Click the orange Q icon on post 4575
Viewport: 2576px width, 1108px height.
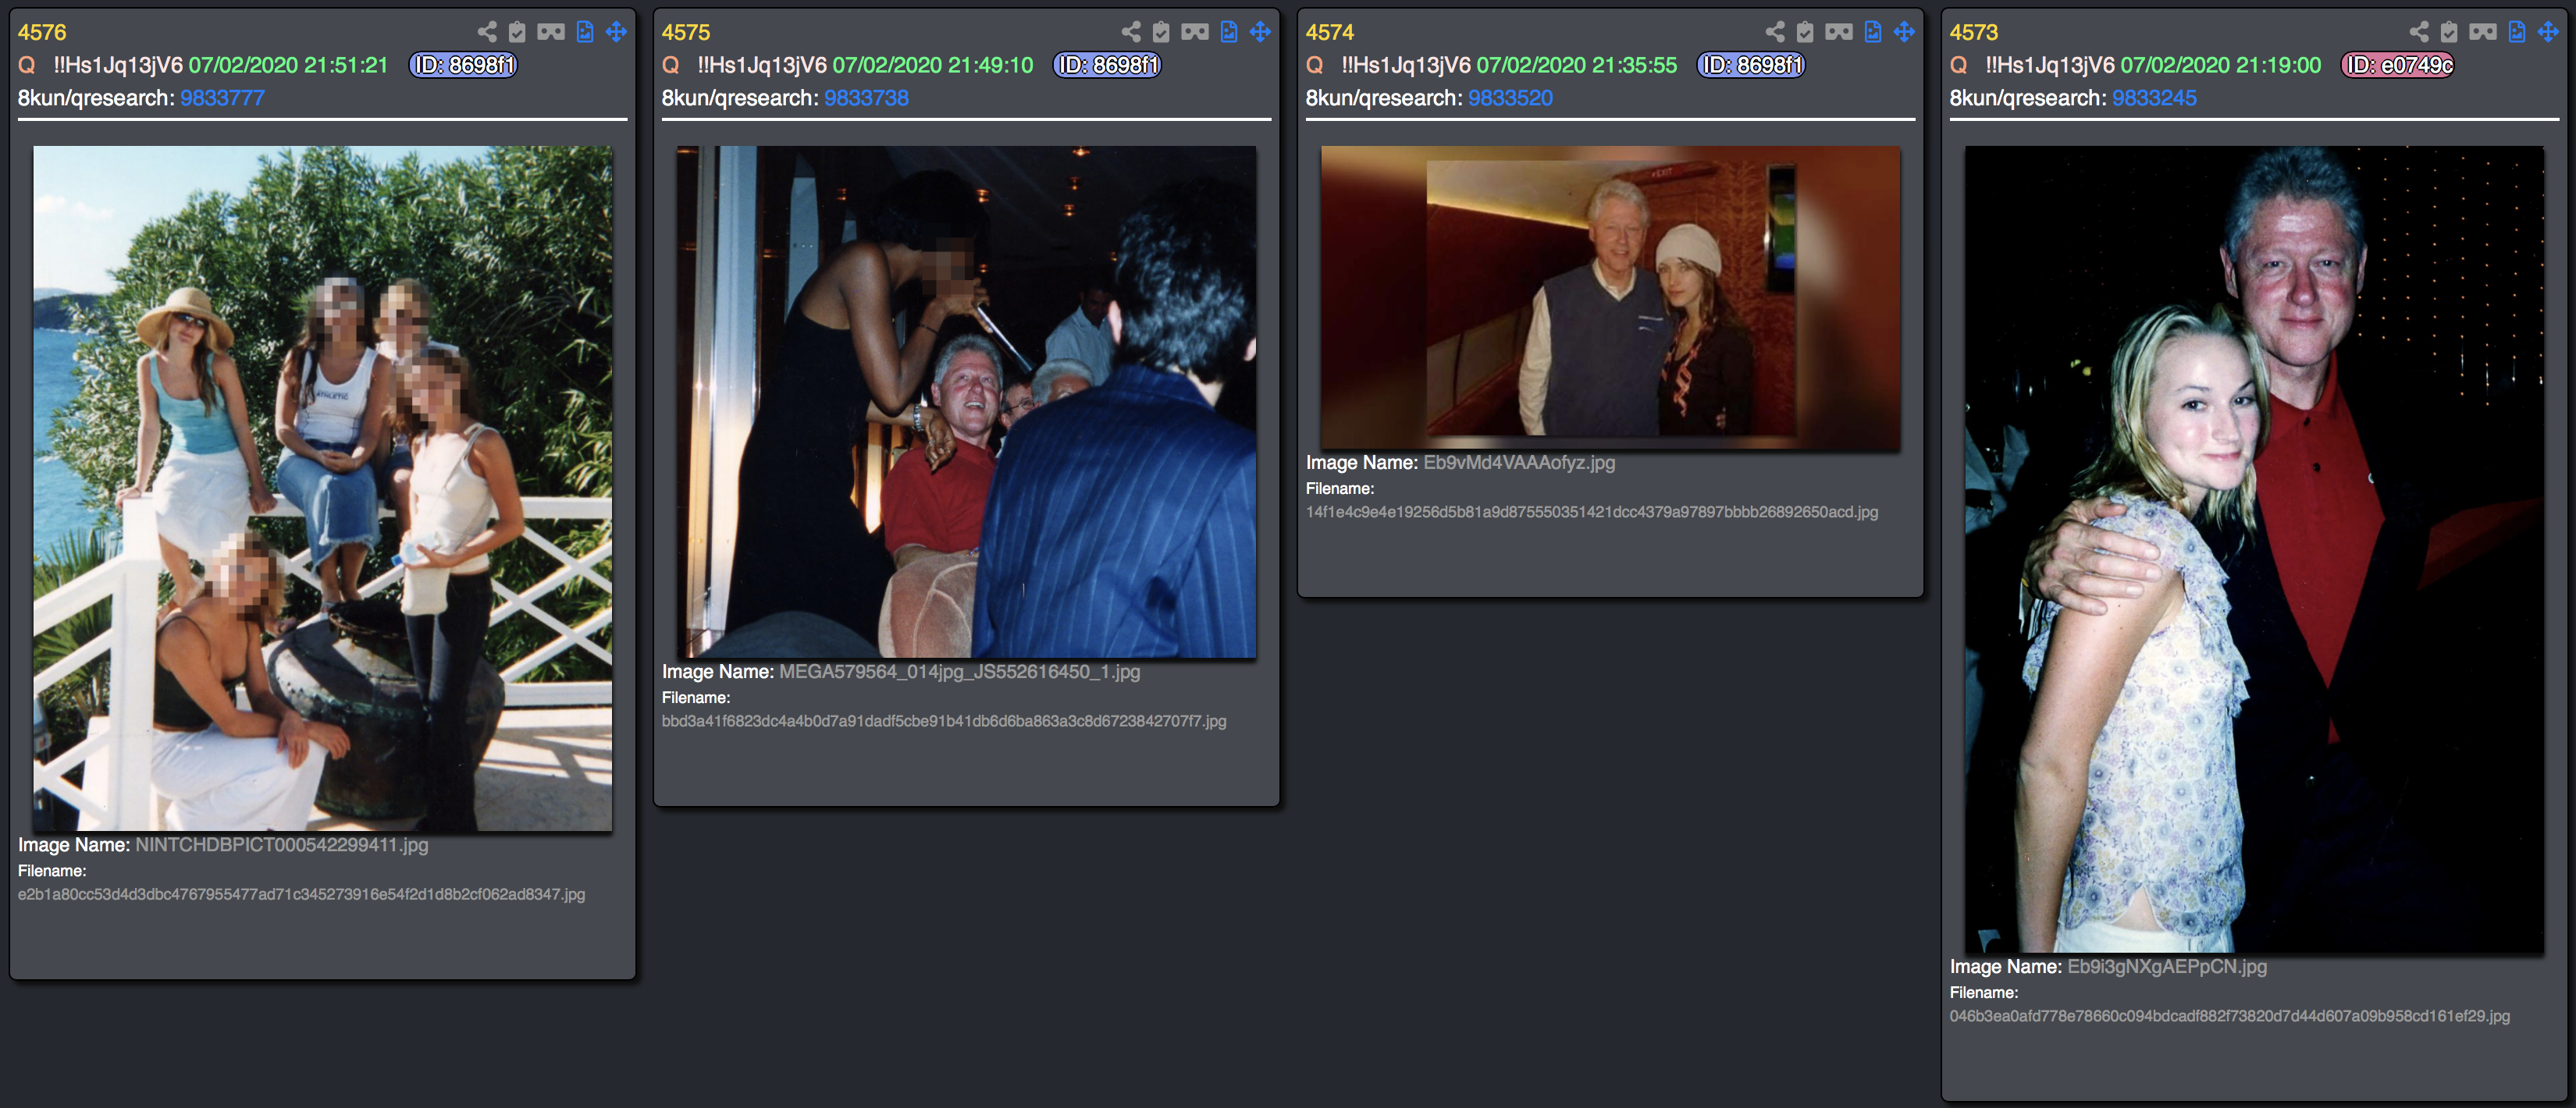click(x=671, y=65)
